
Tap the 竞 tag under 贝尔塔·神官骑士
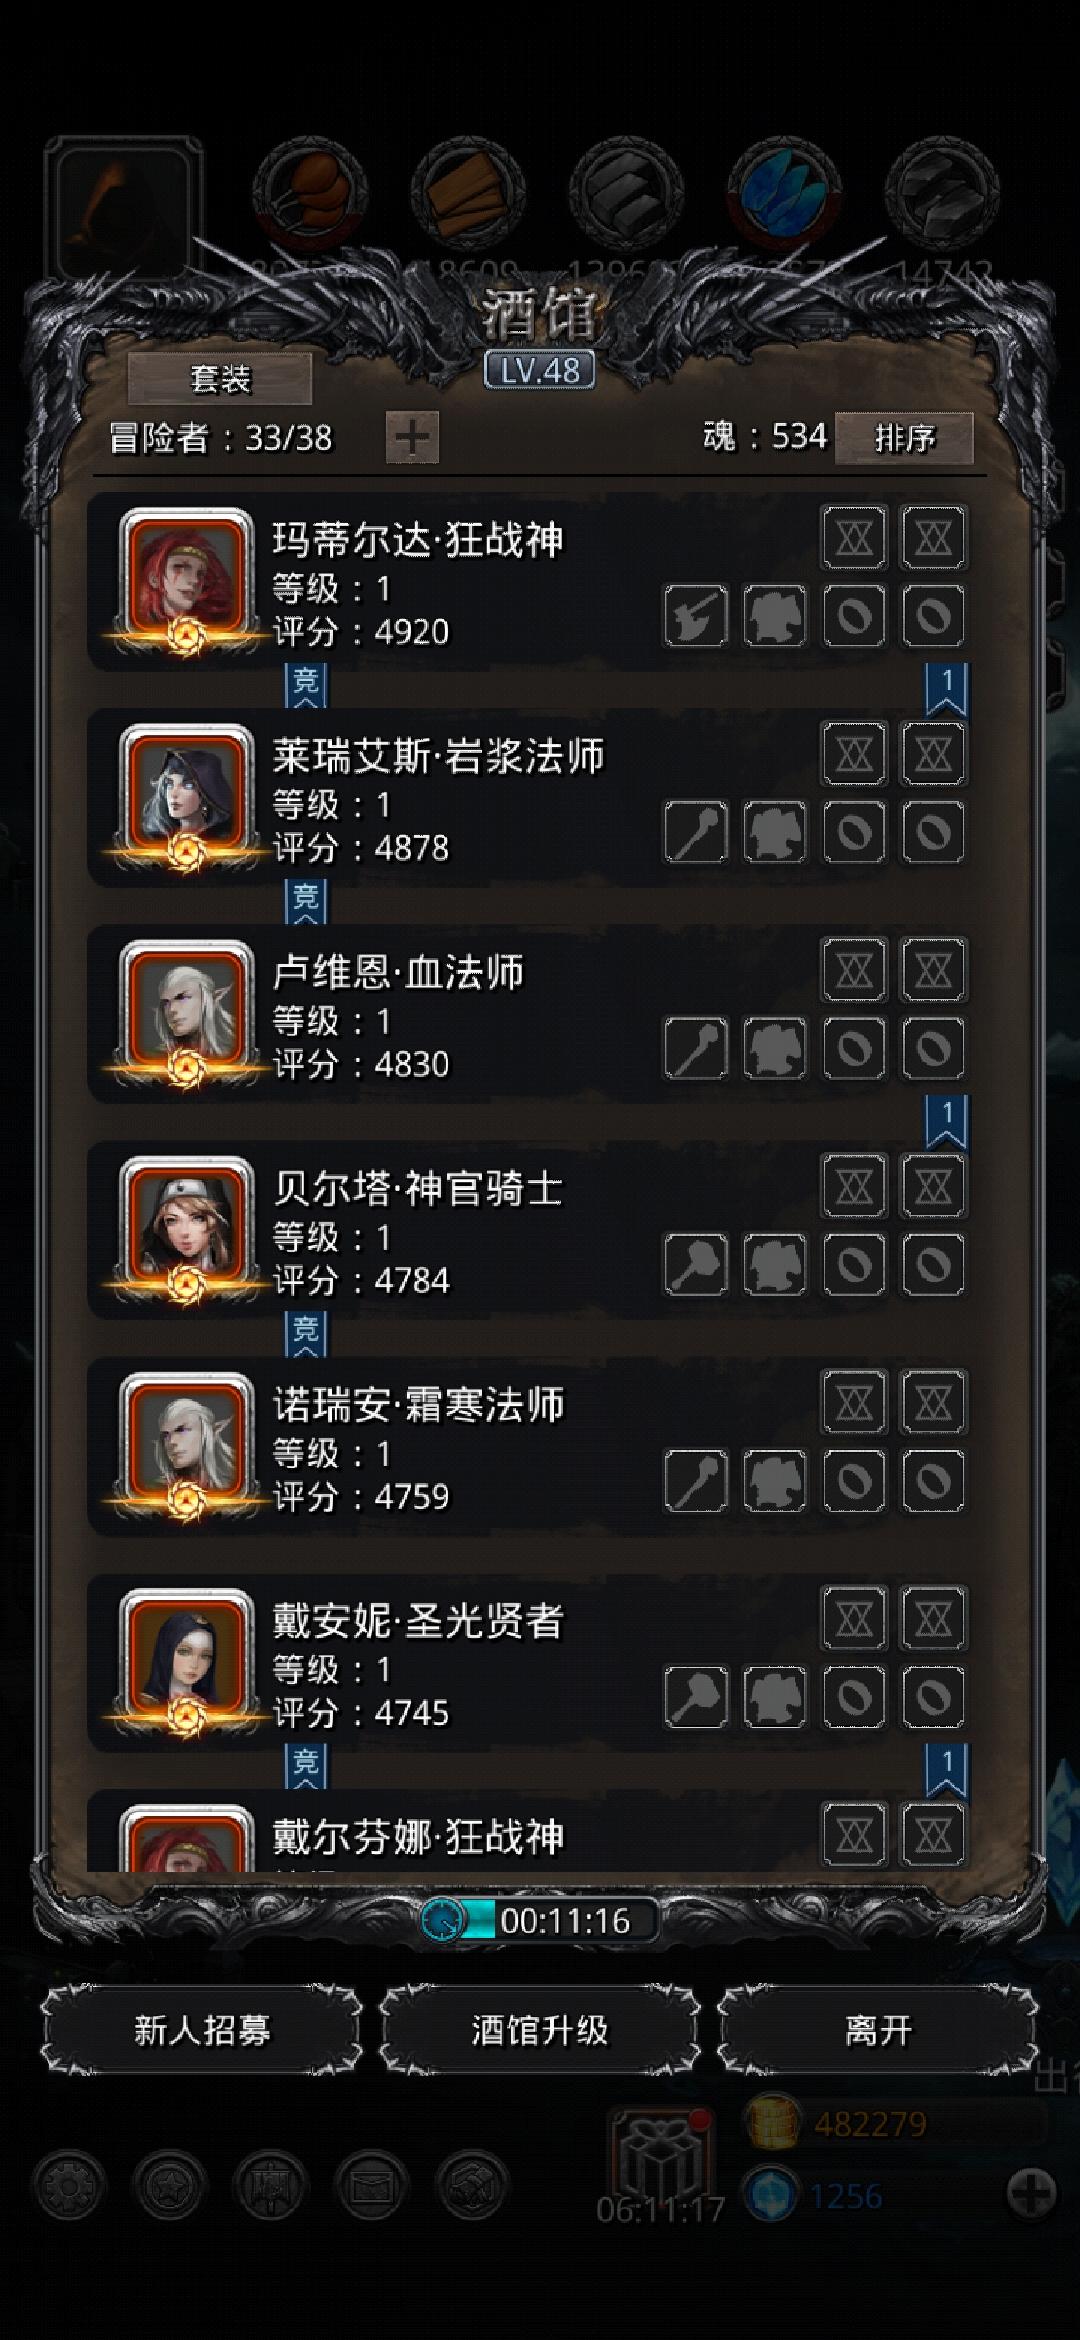coord(306,1332)
